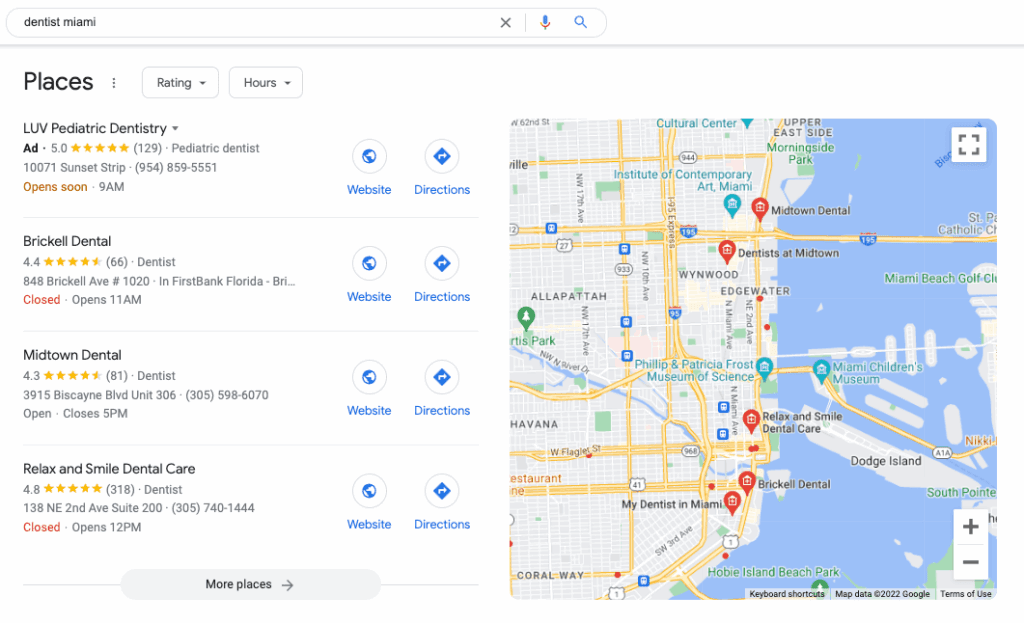Open the Website icon for Midtown Dental

[x=369, y=377]
